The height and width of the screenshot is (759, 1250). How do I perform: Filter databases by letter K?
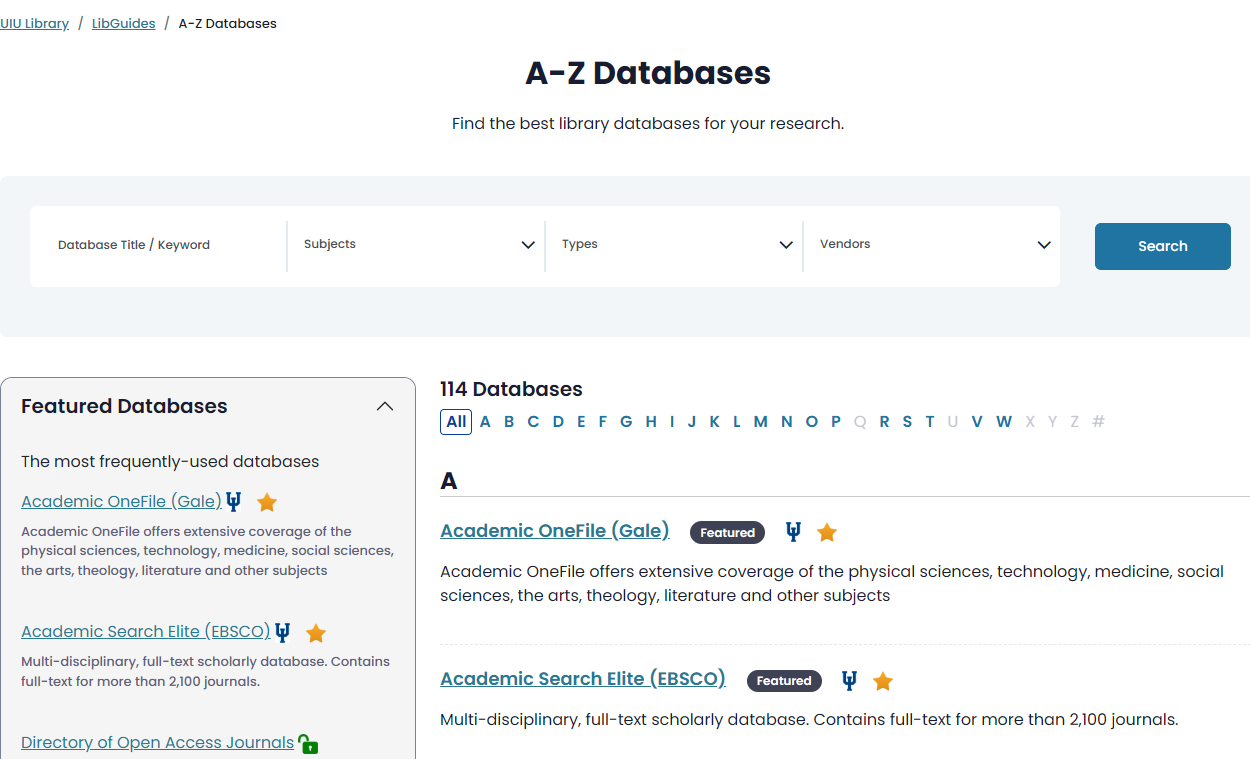click(x=715, y=422)
